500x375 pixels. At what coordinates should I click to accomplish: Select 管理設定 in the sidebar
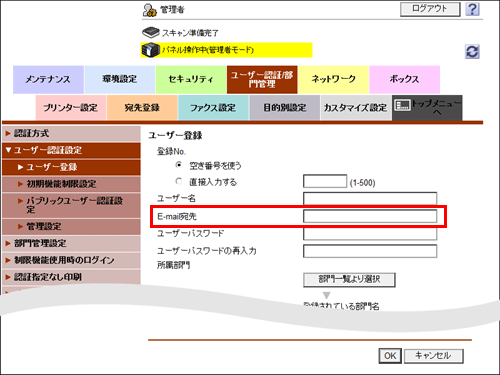pyautogui.click(x=71, y=227)
